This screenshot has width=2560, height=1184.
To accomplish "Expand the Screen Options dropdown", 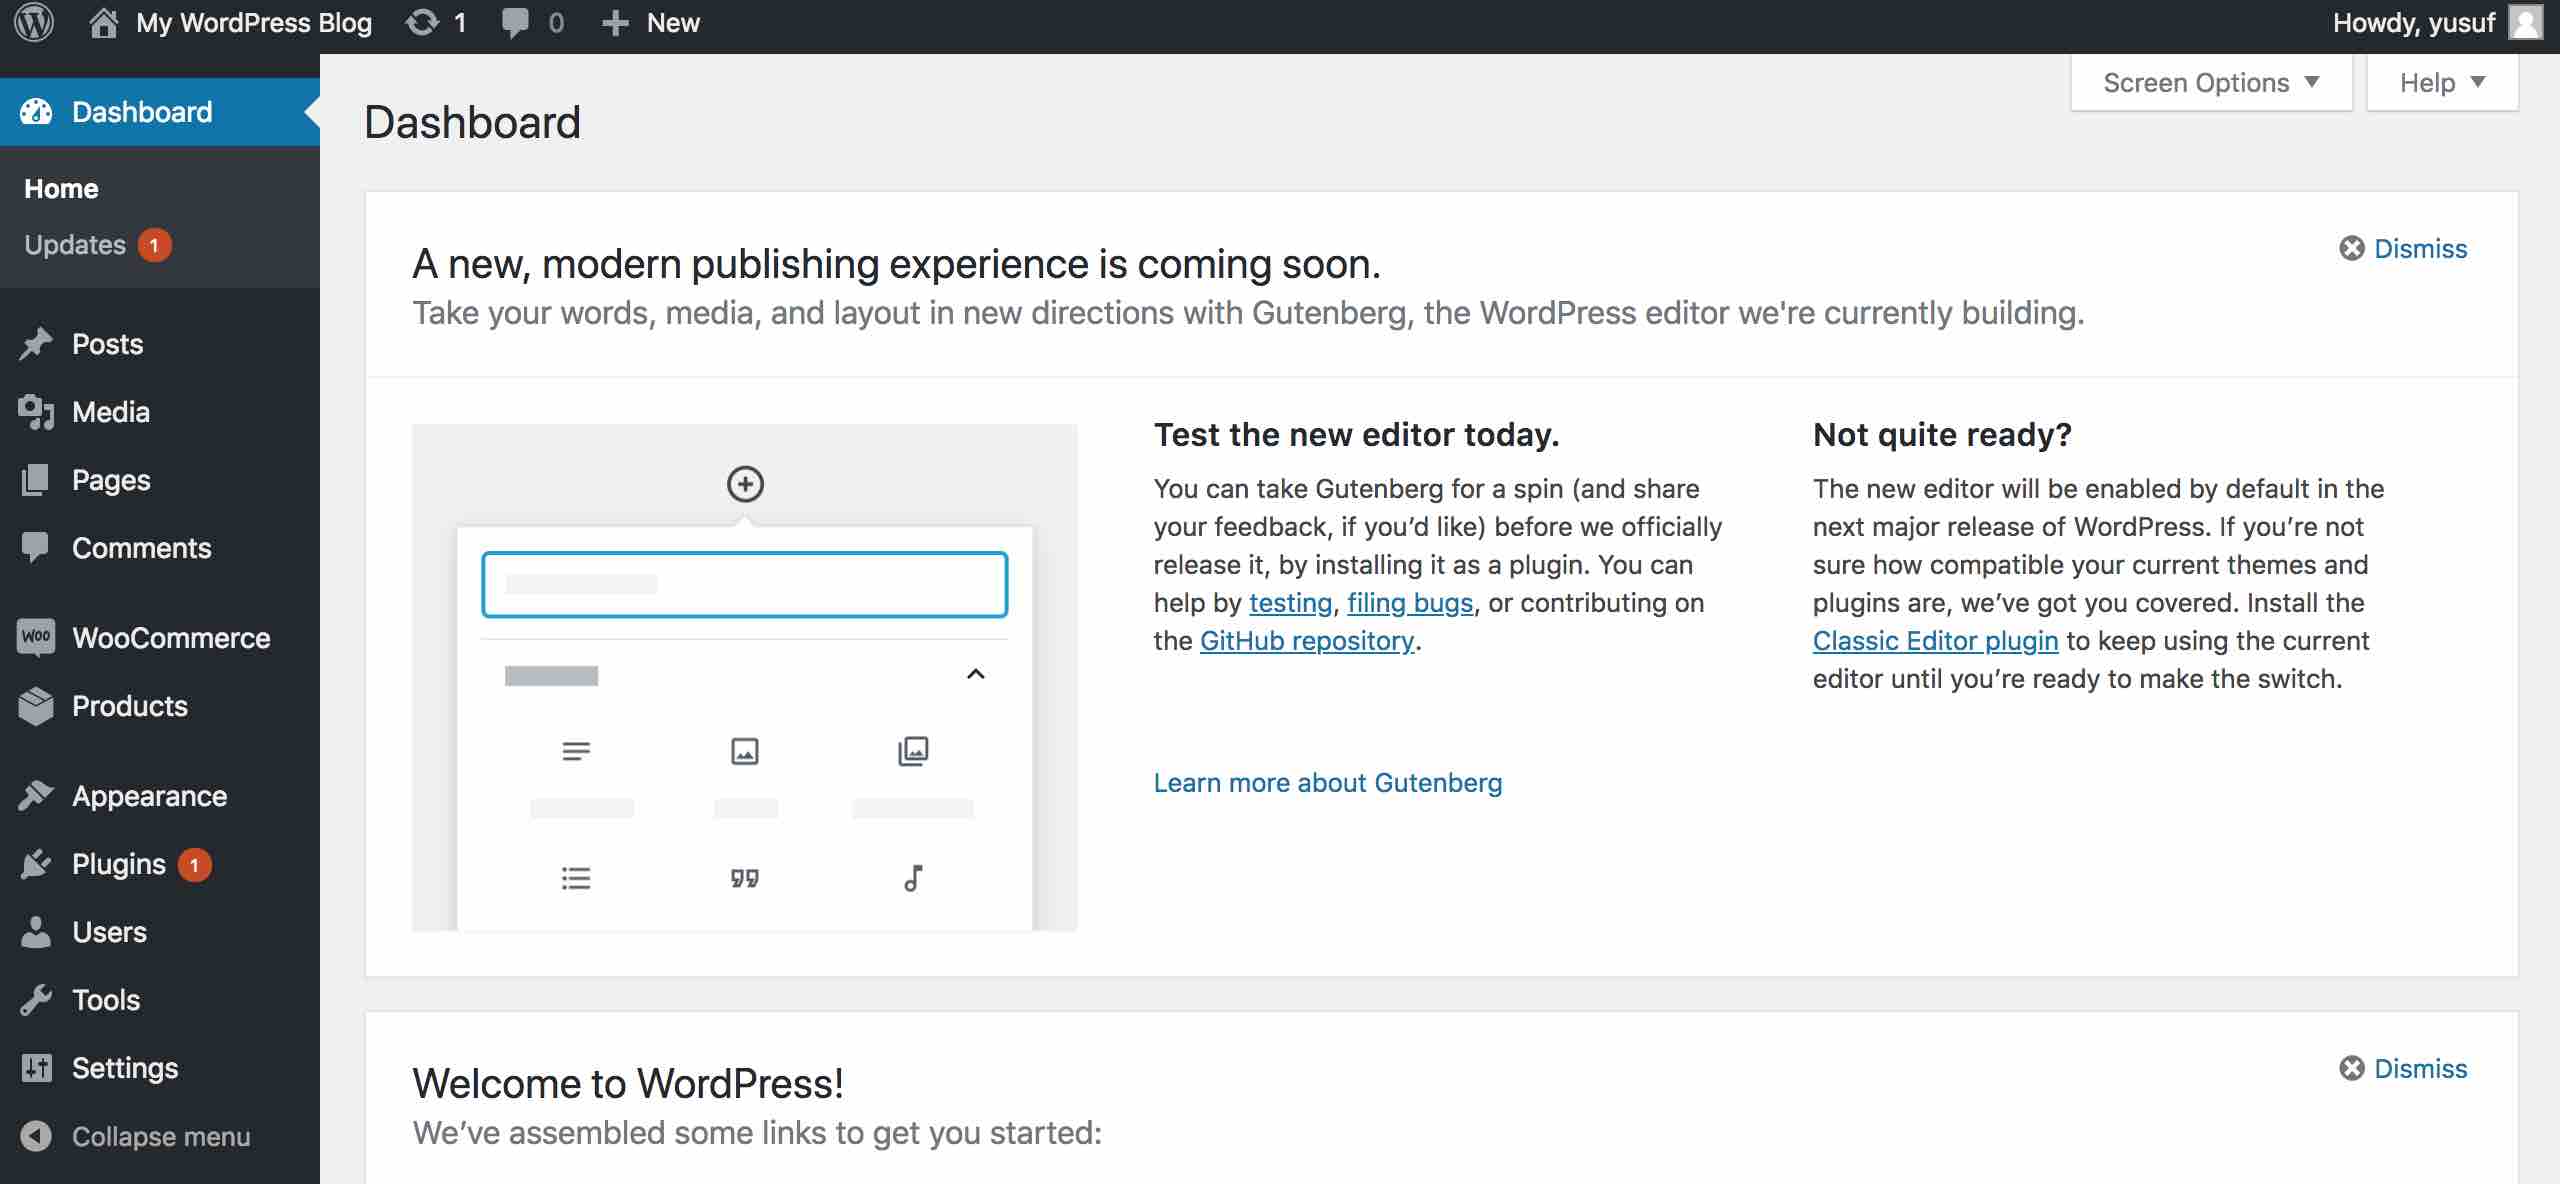I will pyautogui.click(x=2207, y=82).
